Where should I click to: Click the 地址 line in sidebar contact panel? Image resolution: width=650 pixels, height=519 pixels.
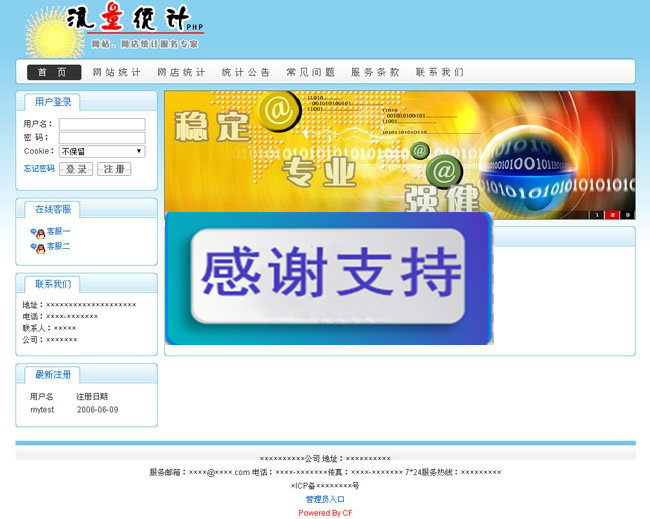point(79,305)
